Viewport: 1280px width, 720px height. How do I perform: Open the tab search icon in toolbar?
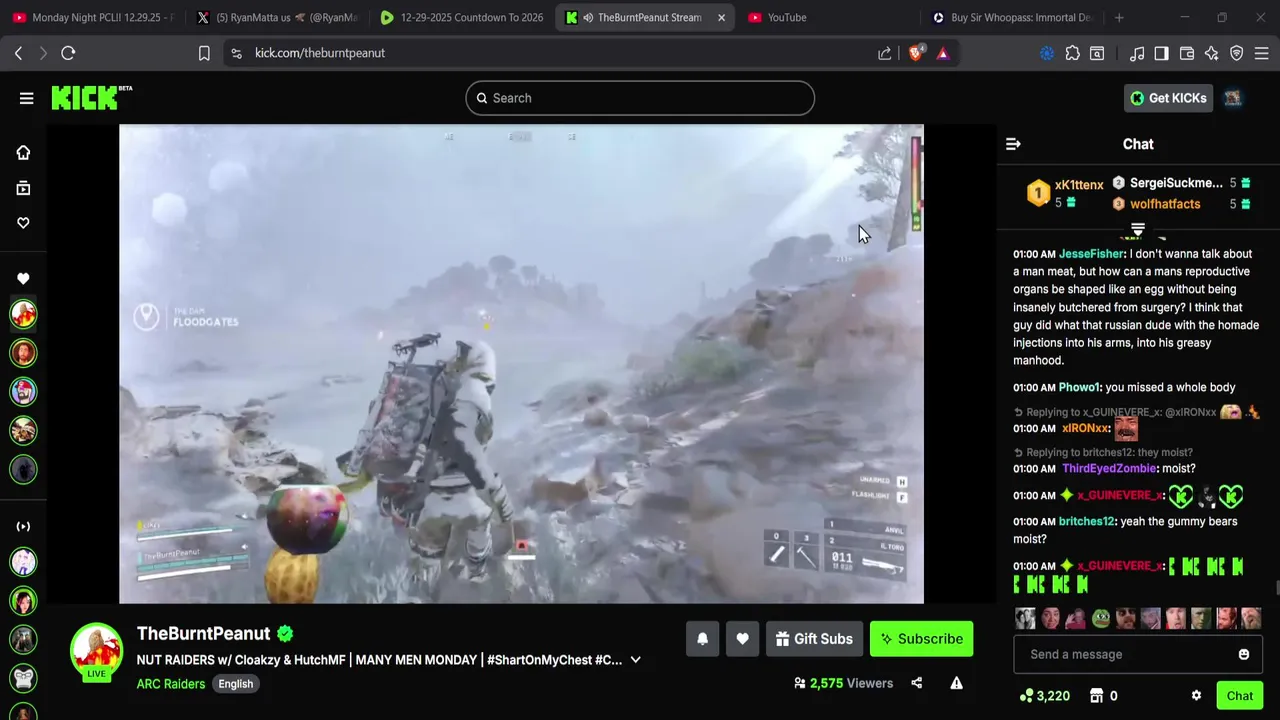pyautogui.click(x=1097, y=53)
